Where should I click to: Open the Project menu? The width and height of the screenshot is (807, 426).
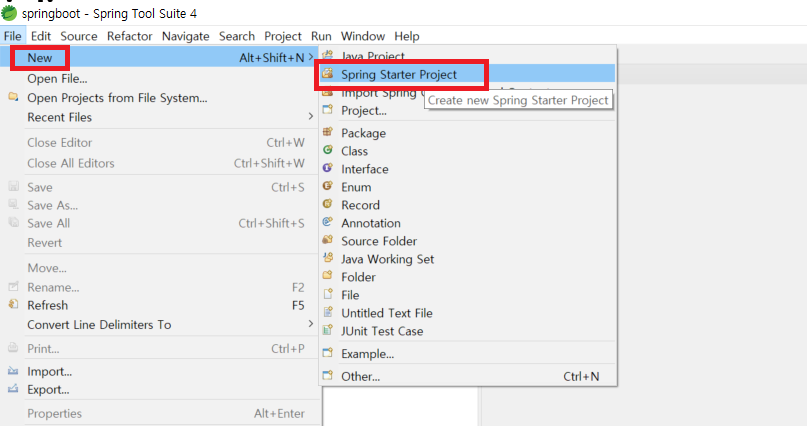pos(283,36)
